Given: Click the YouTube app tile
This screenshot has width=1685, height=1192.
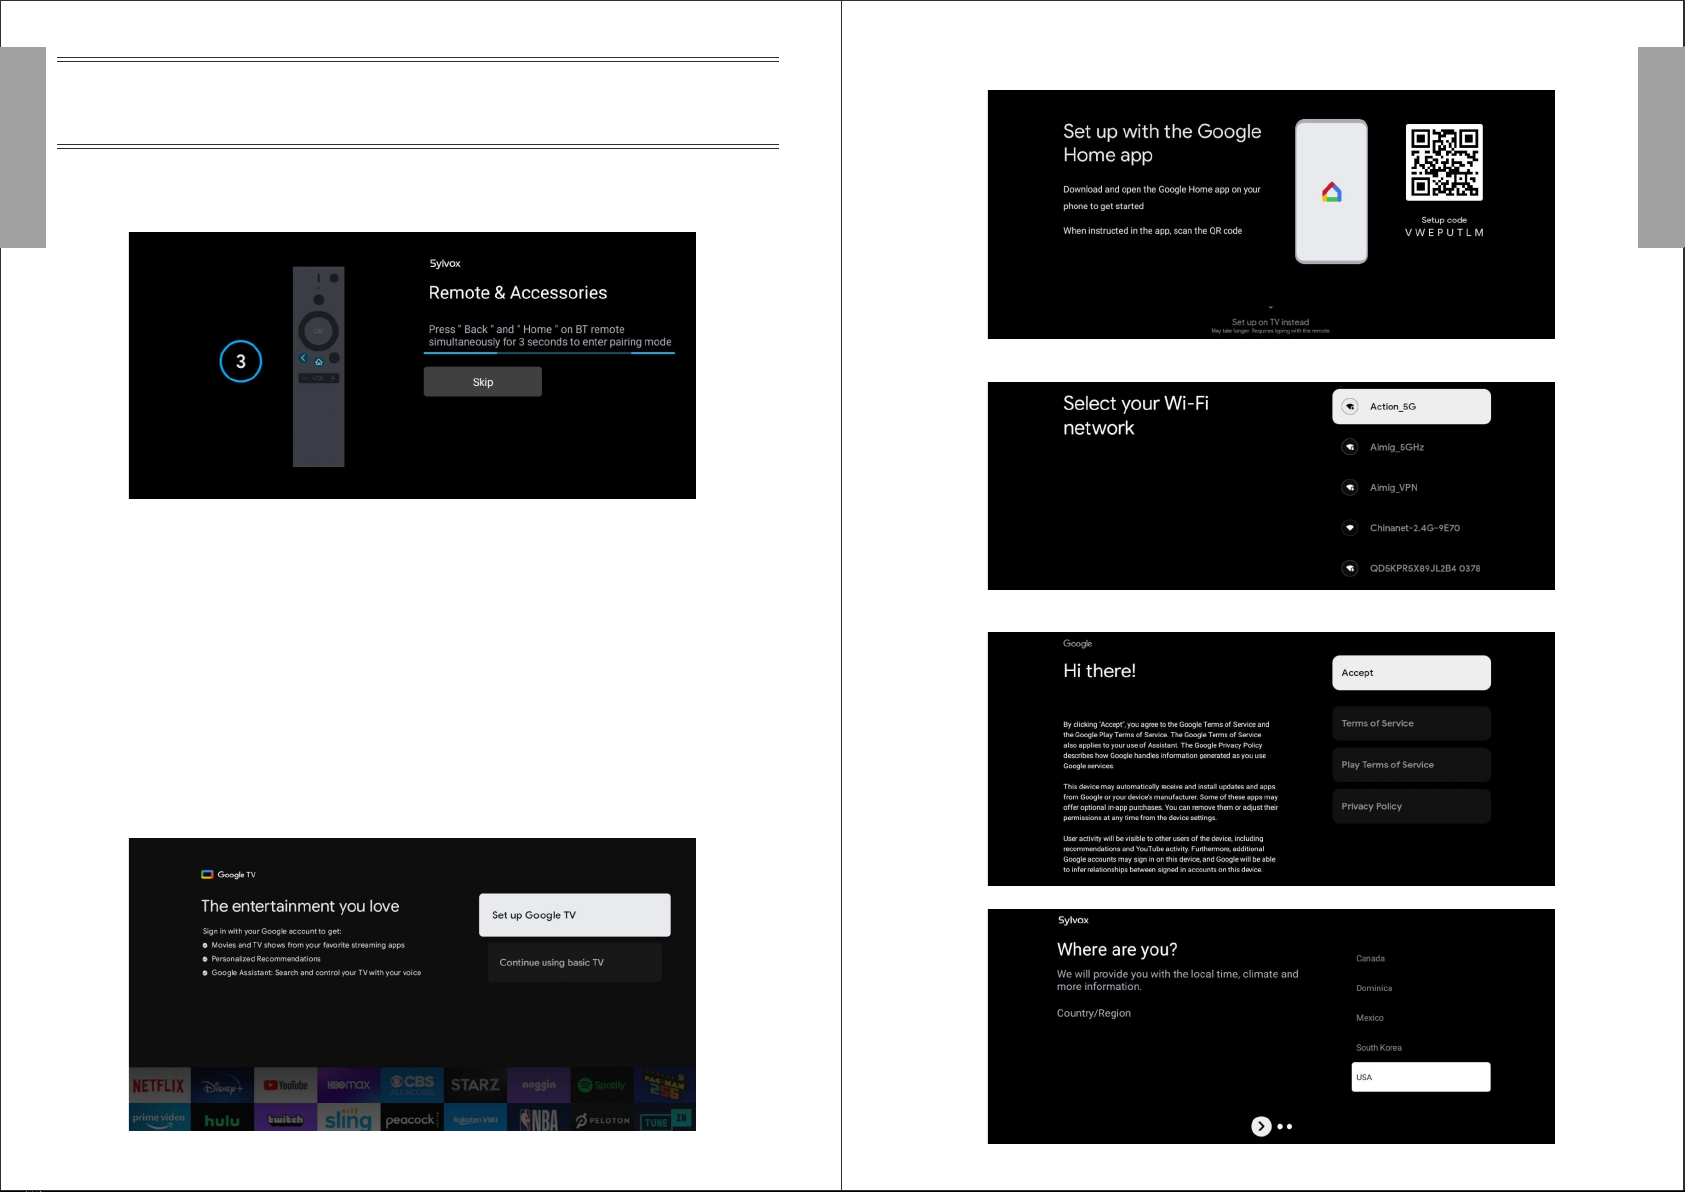Looking at the screenshot, I should click(285, 1085).
